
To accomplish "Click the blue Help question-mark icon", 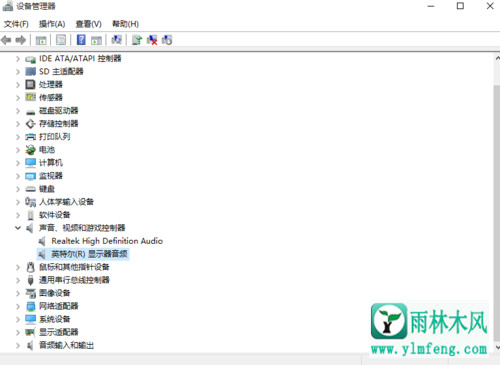I will (81, 40).
